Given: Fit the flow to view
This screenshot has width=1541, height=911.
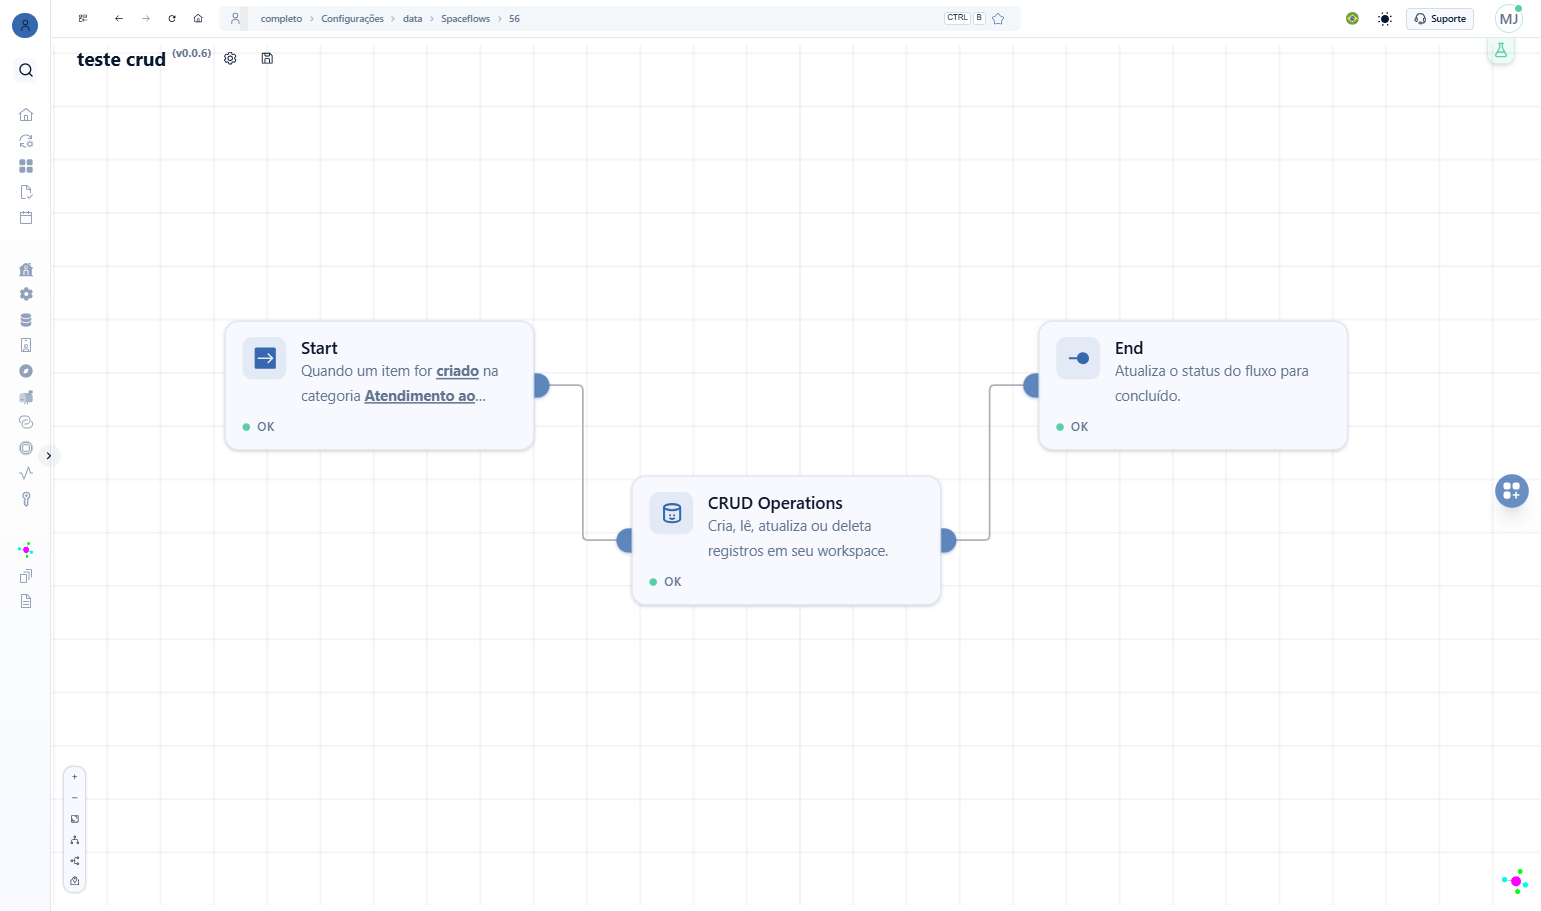Looking at the screenshot, I should click(x=74, y=819).
